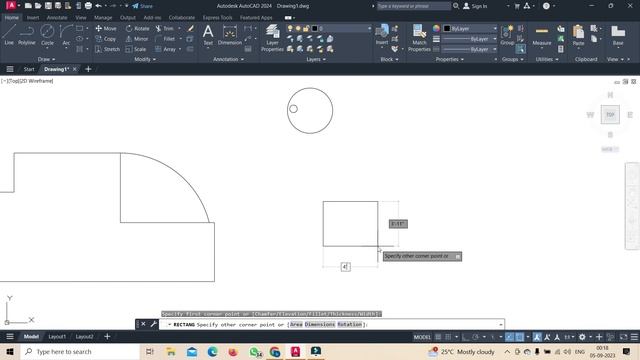Click the Trim tool
Viewport: 640px width, 360px height.
point(165,29)
